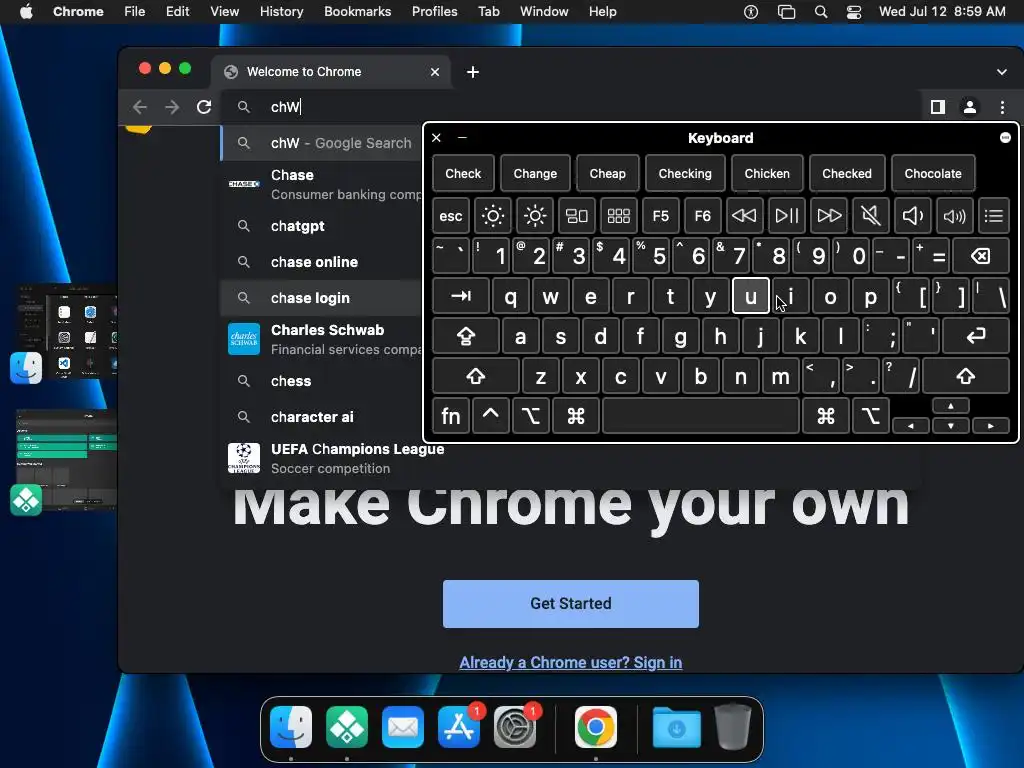
Task: Click the back navigation arrow
Action: 140,107
